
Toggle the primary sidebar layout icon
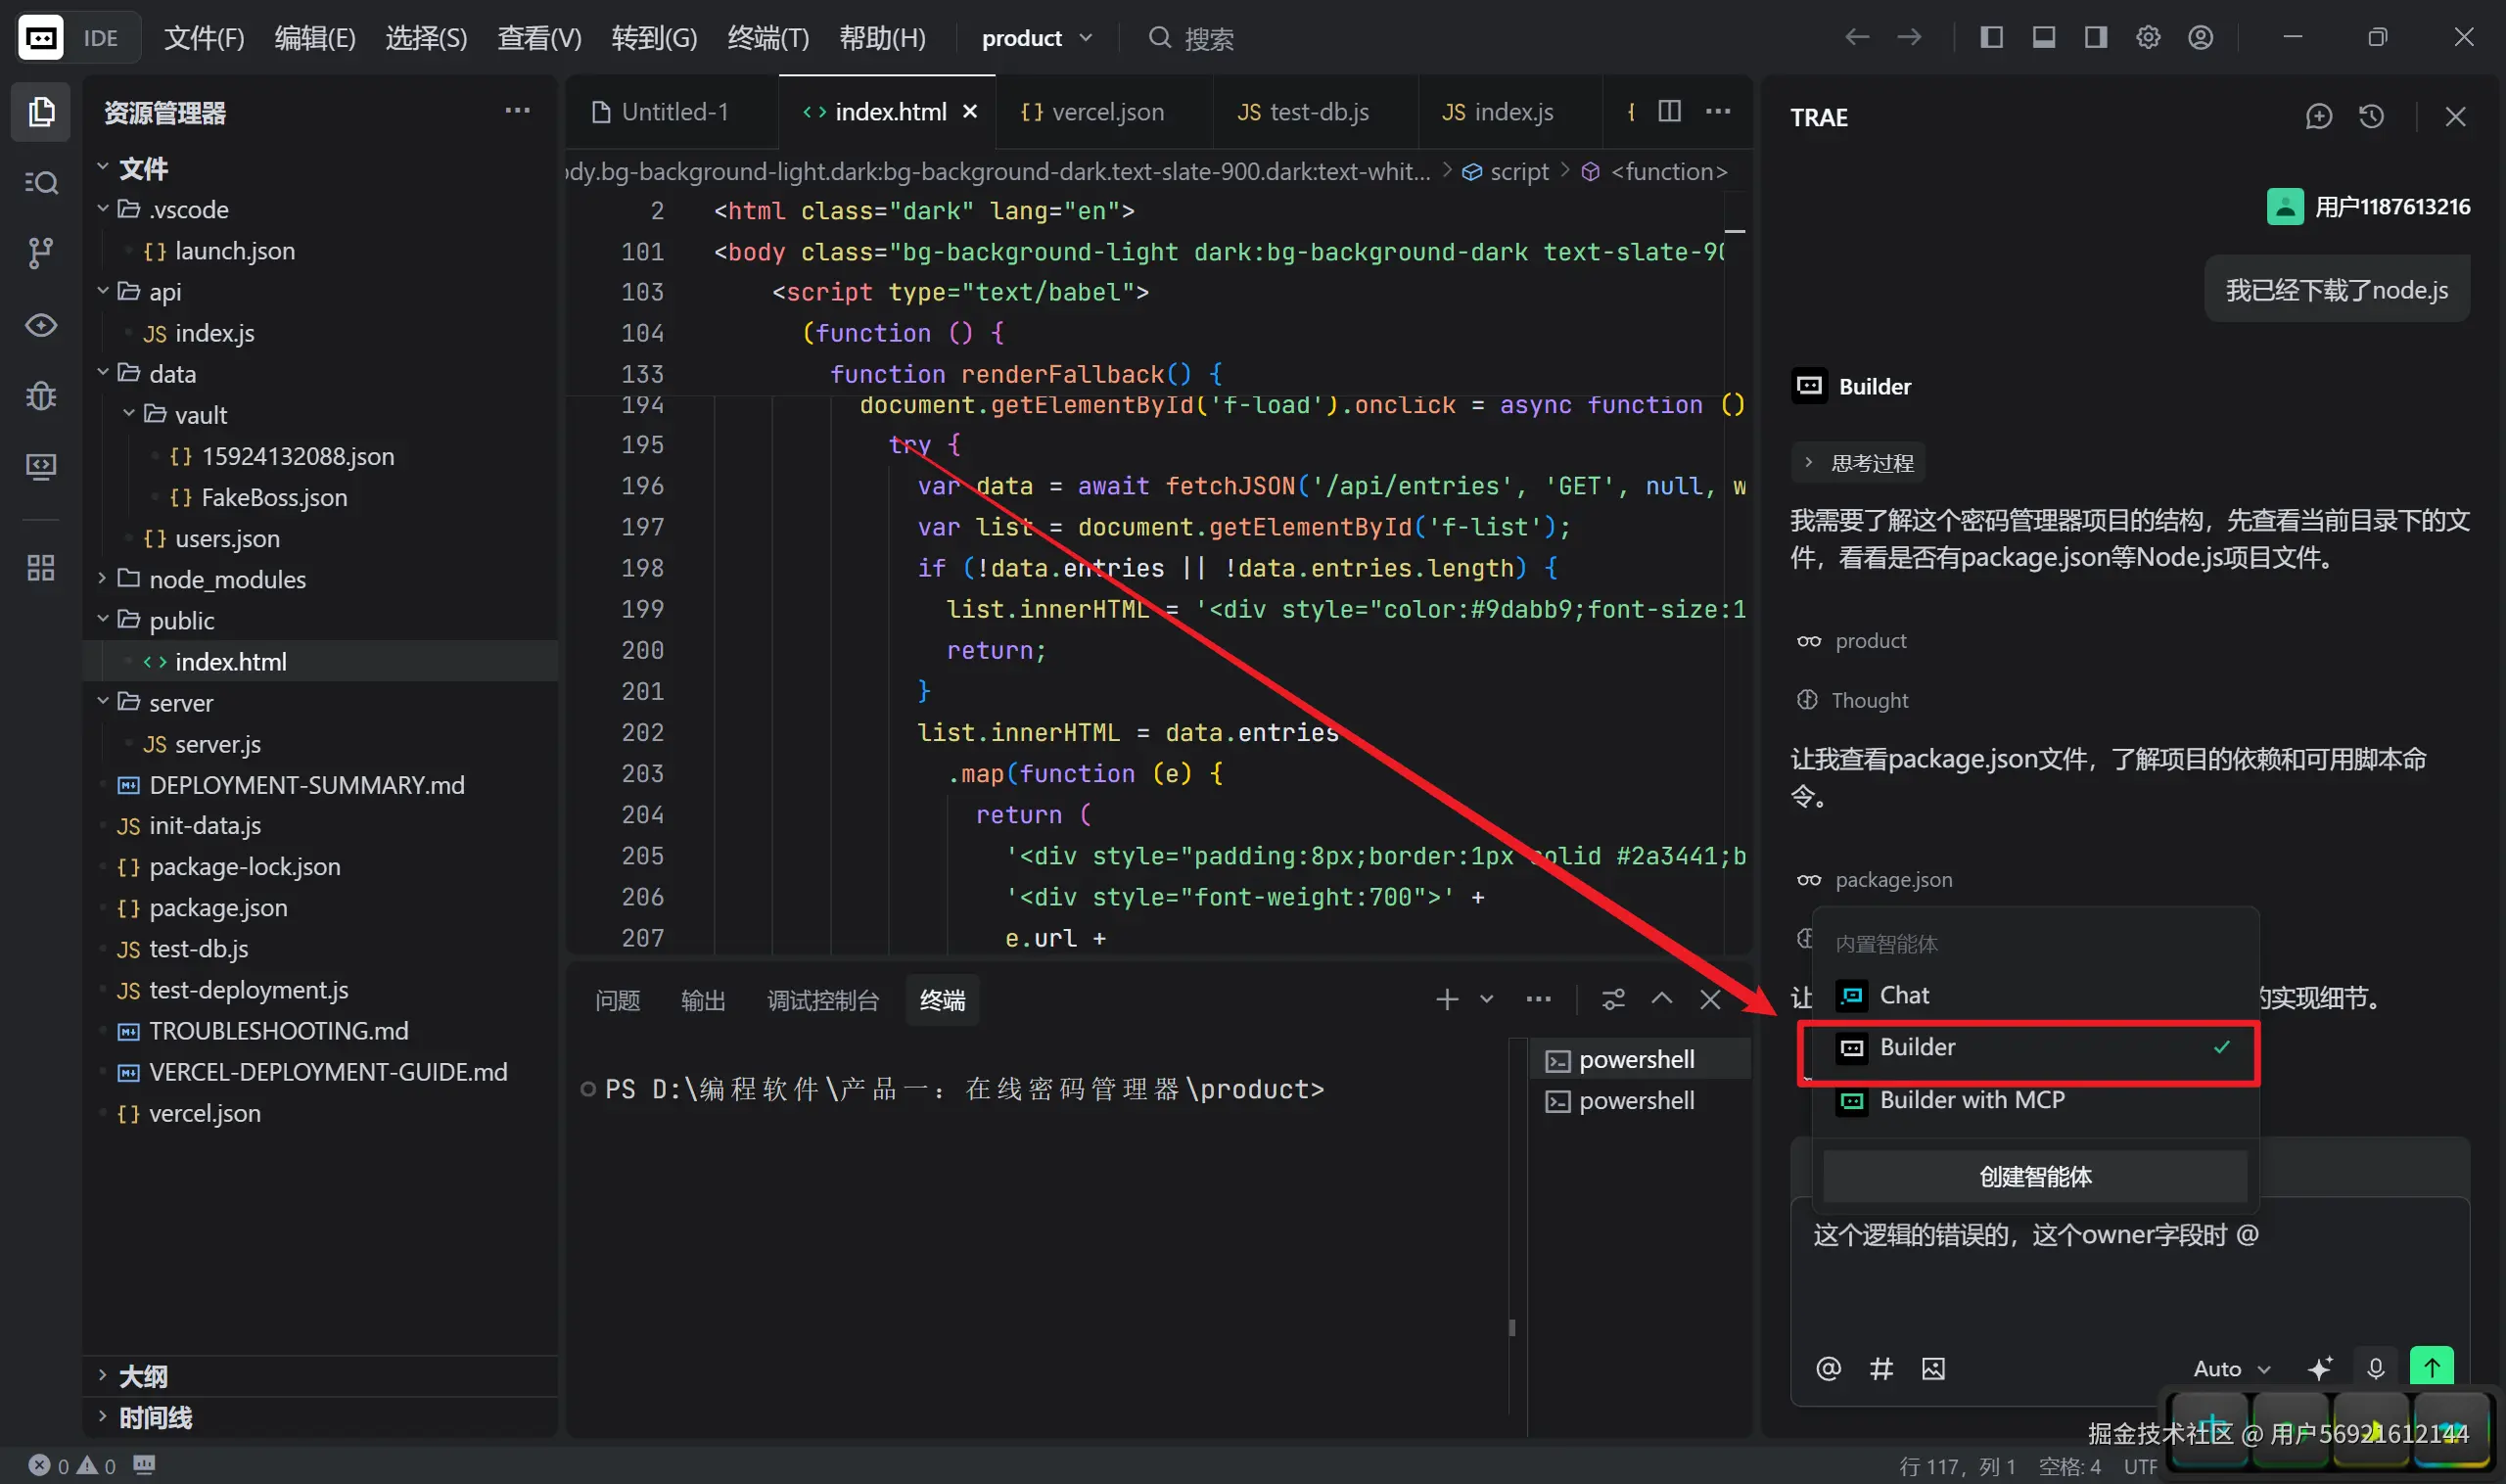pyautogui.click(x=1991, y=38)
